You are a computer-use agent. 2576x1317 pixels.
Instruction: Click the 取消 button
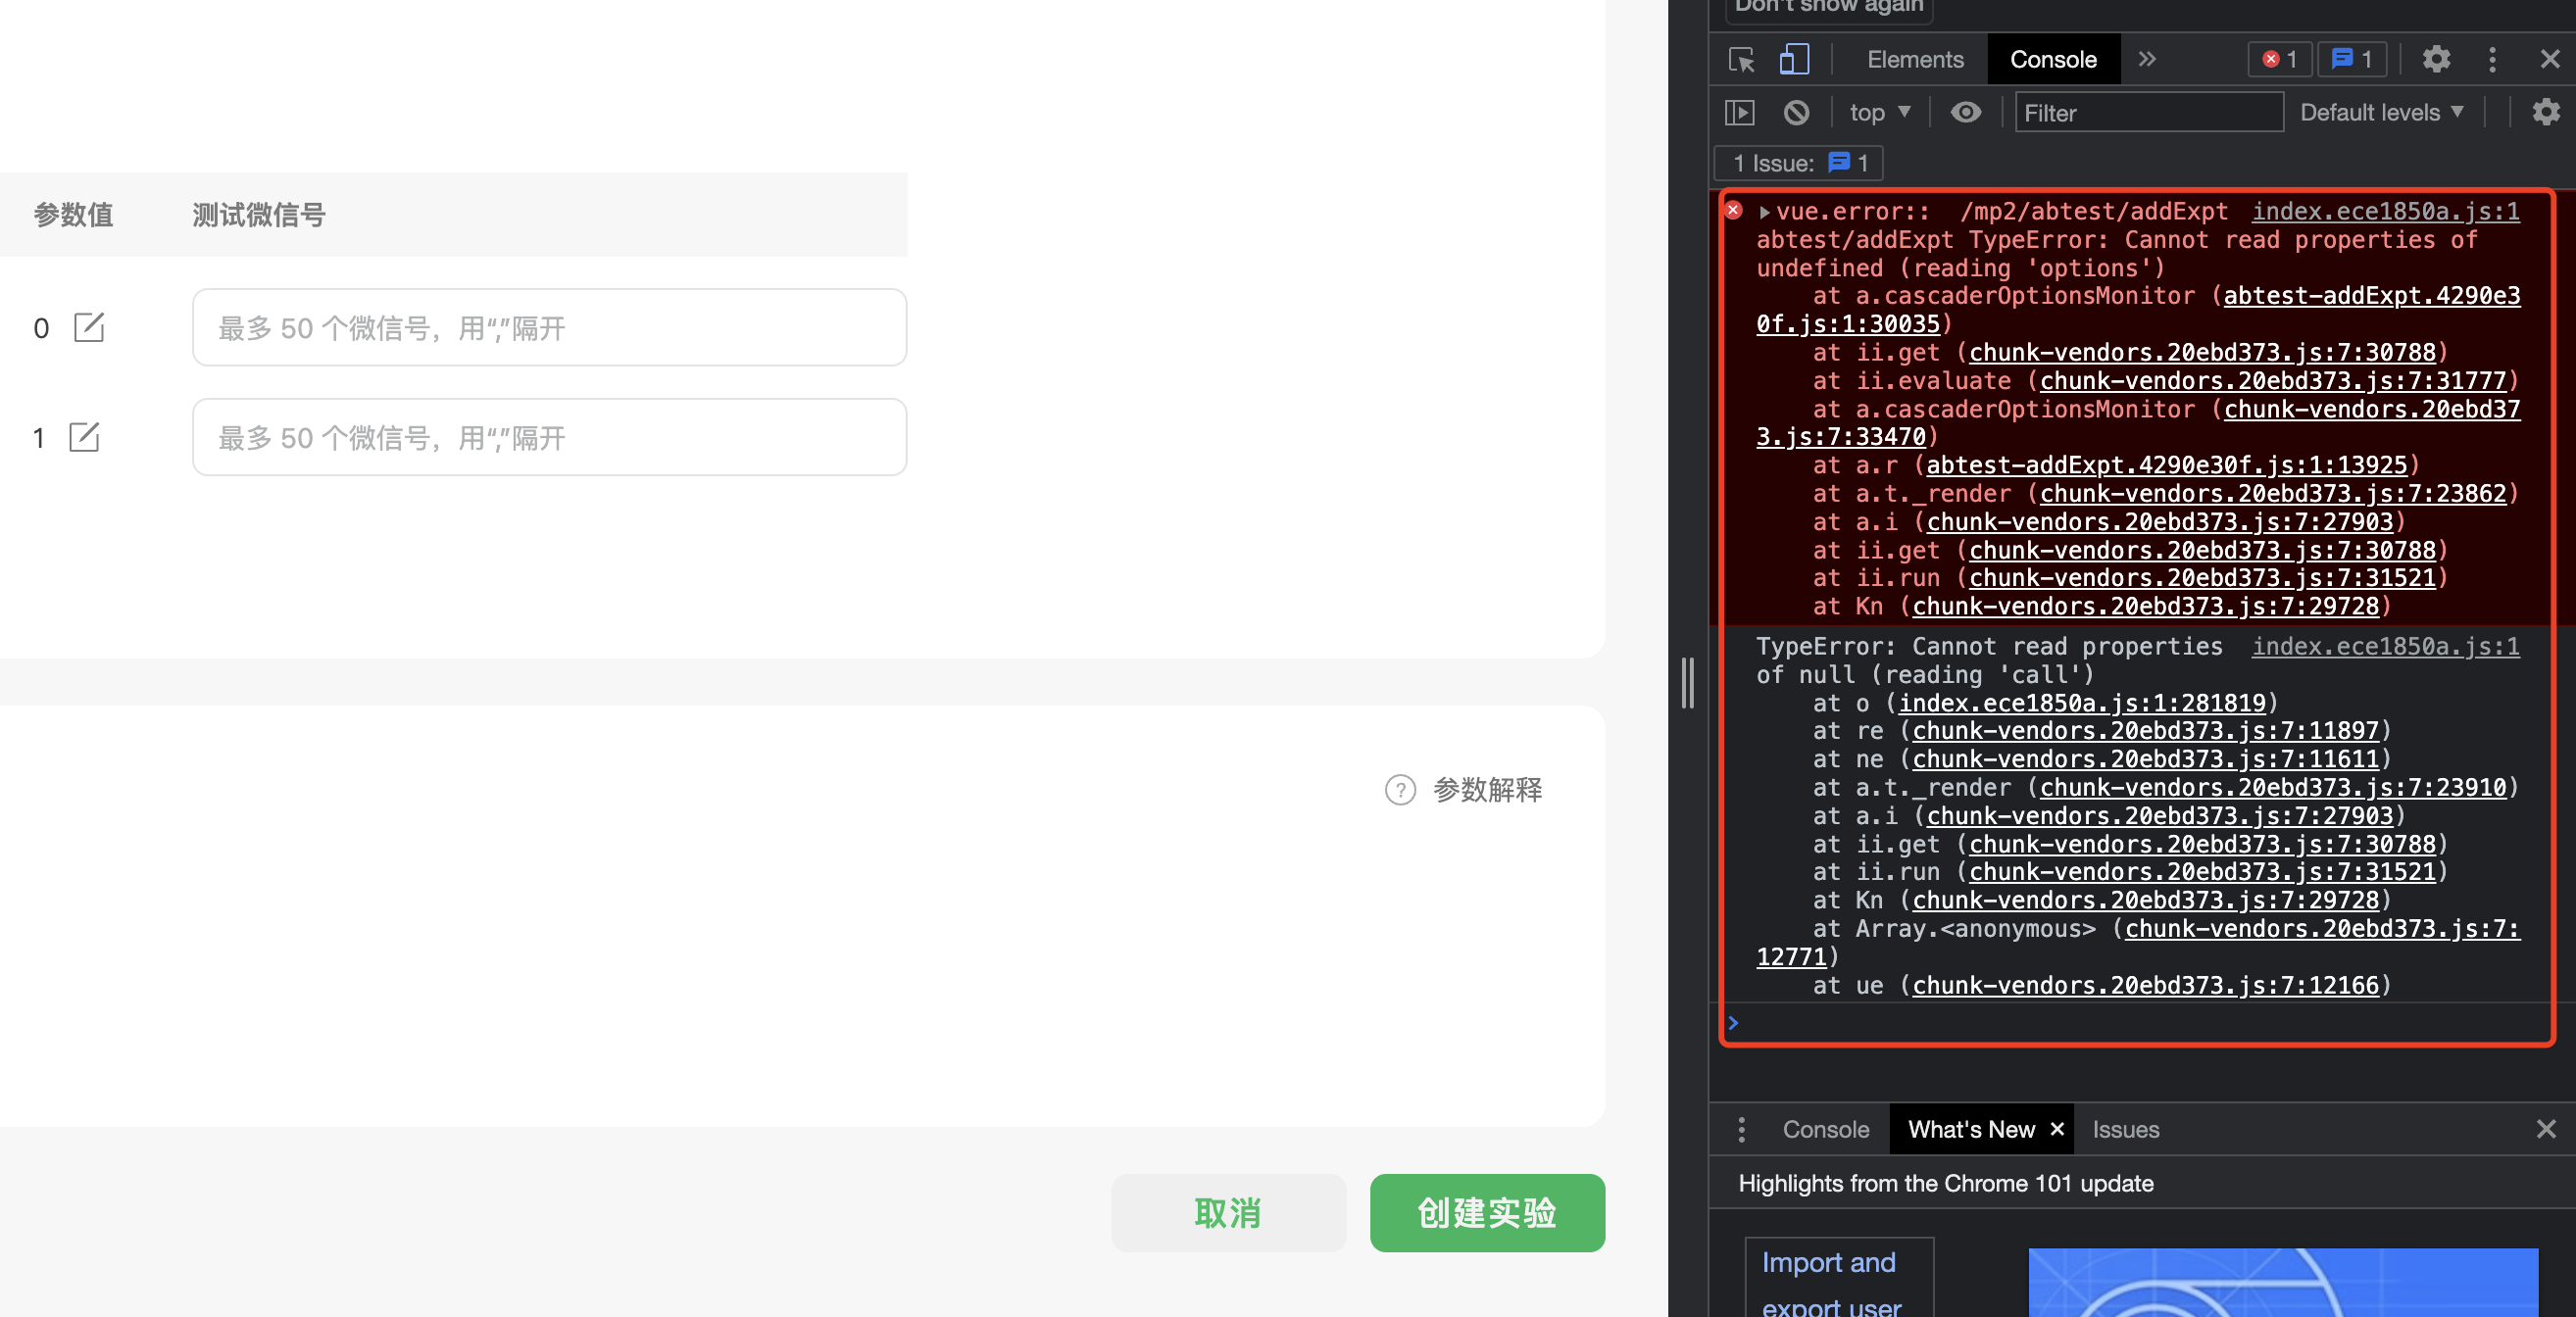click(1227, 1213)
